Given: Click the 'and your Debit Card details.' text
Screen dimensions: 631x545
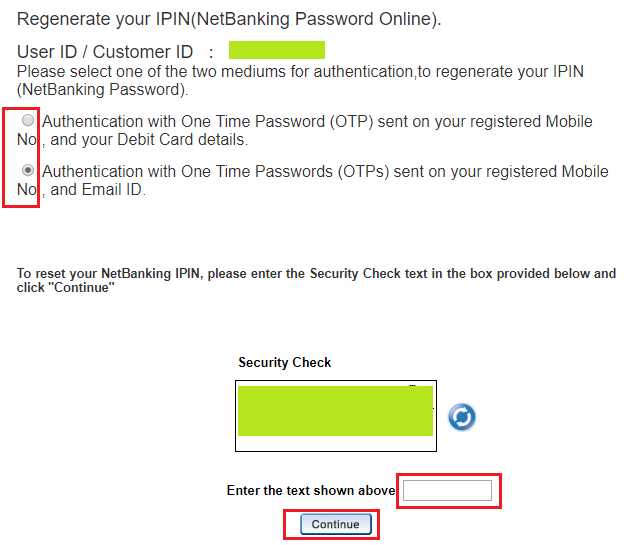Looking at the screenshot, I should click(149, 140).
